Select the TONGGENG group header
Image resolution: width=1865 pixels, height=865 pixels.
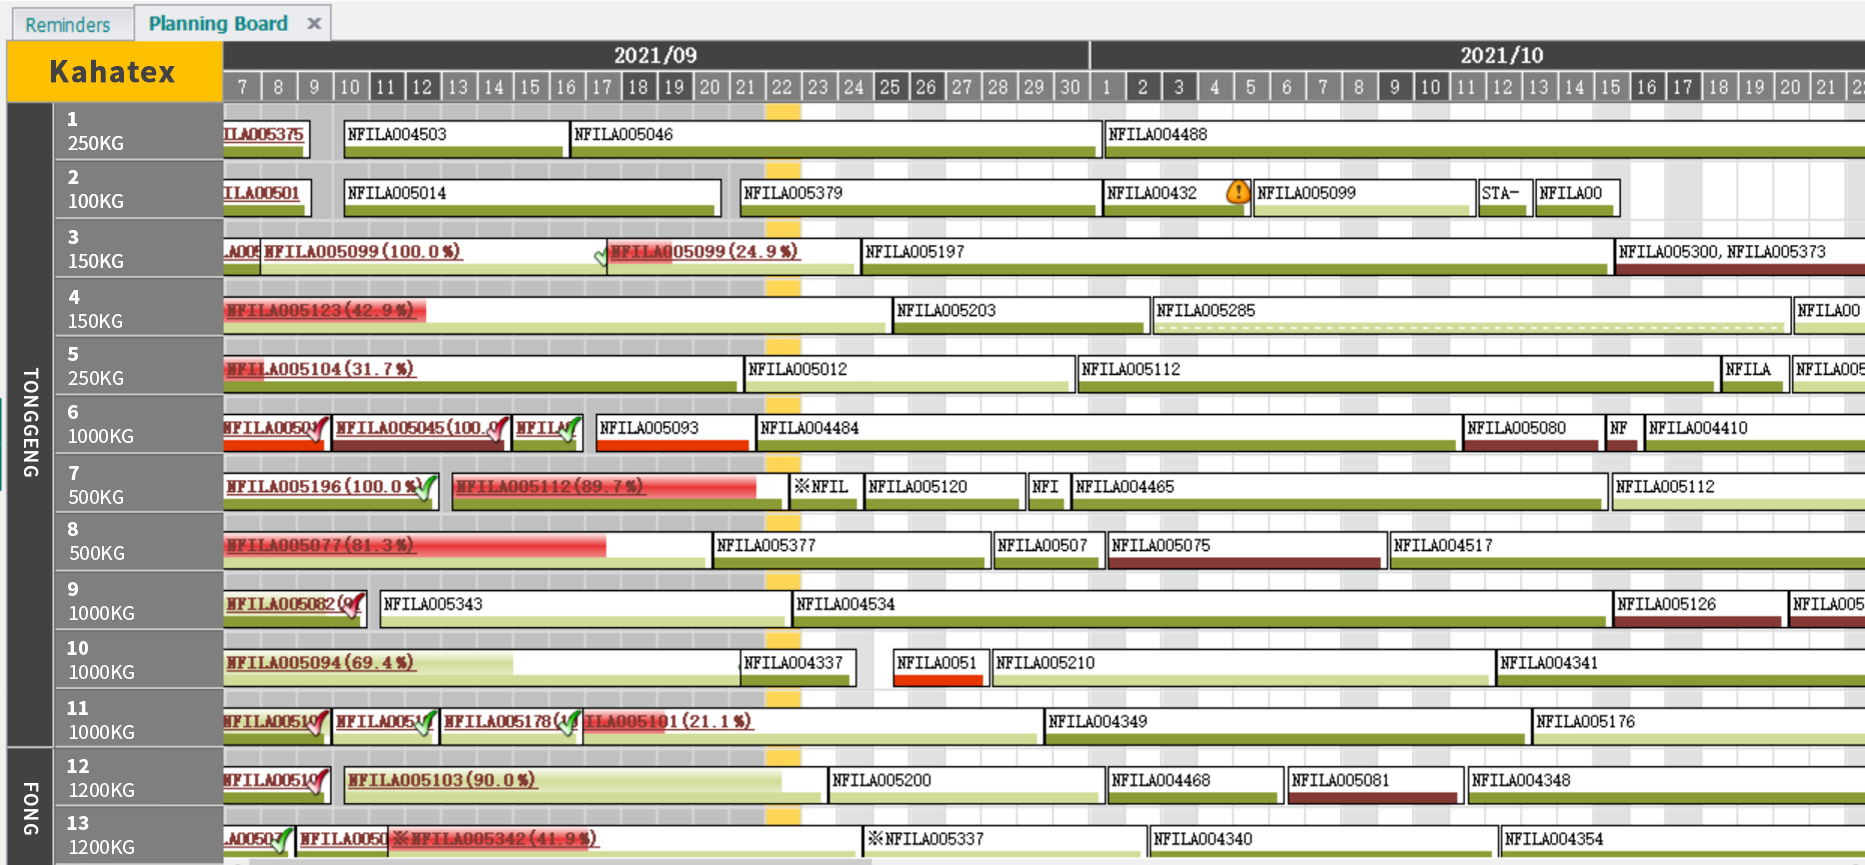[30, 423]
